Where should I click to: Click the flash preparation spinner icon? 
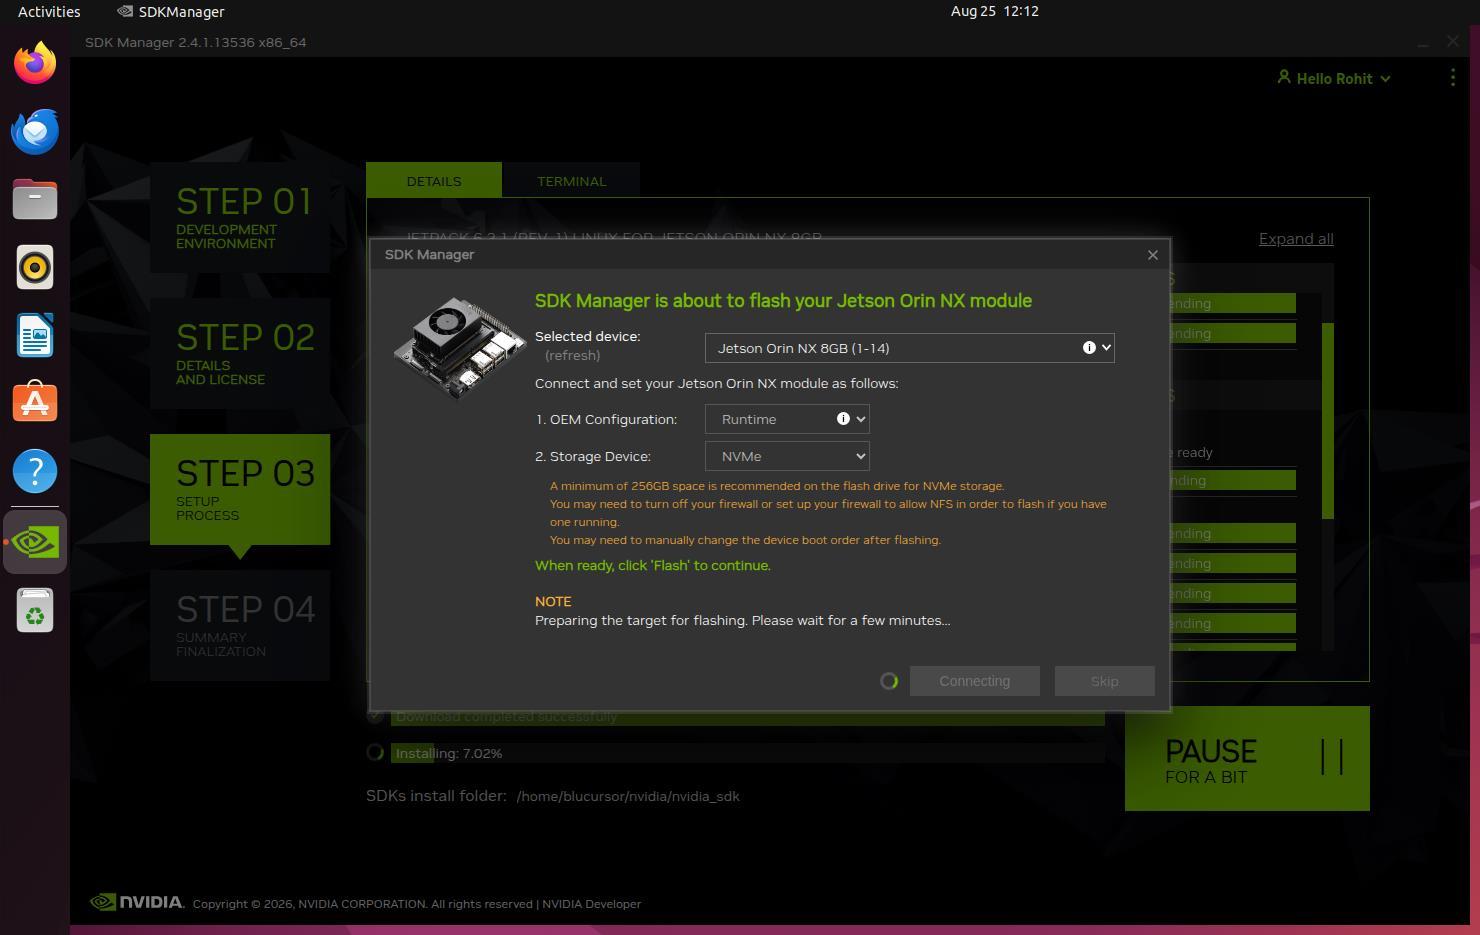tap(889, 681)
